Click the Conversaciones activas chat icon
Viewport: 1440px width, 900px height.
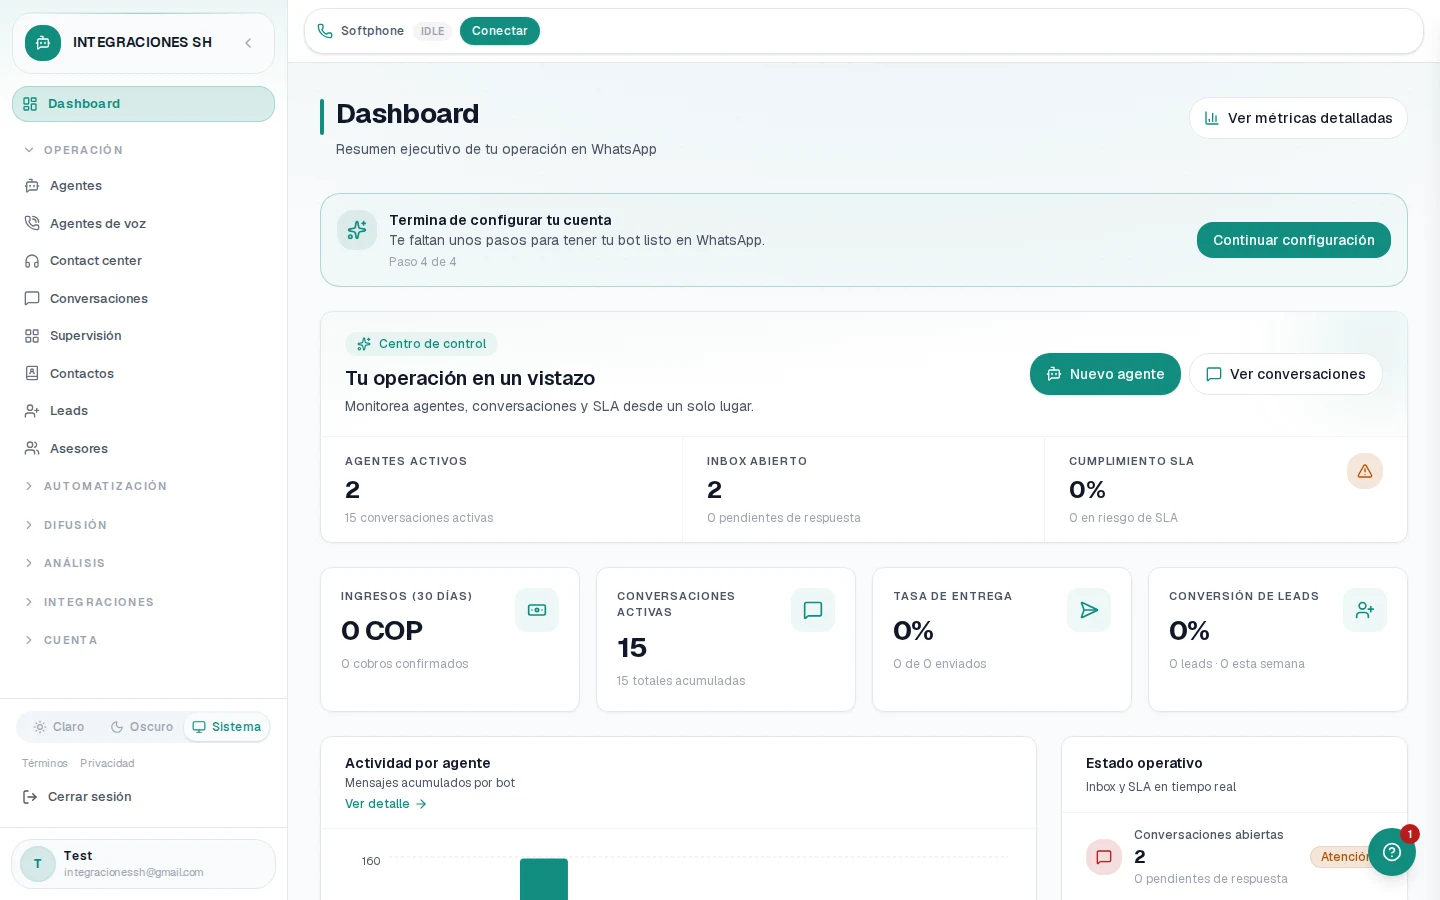click(x=813, y=610)
